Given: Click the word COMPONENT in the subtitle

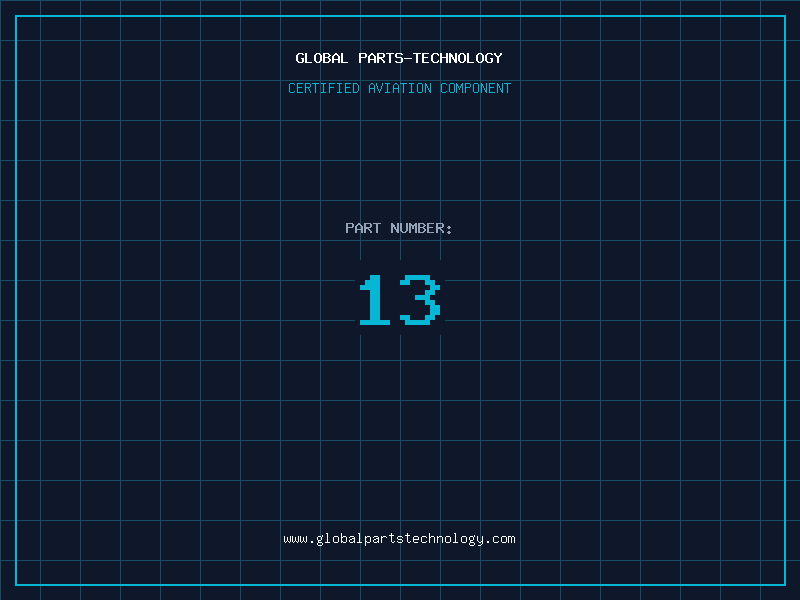Looking at the screenshot, I should (476, 88).
